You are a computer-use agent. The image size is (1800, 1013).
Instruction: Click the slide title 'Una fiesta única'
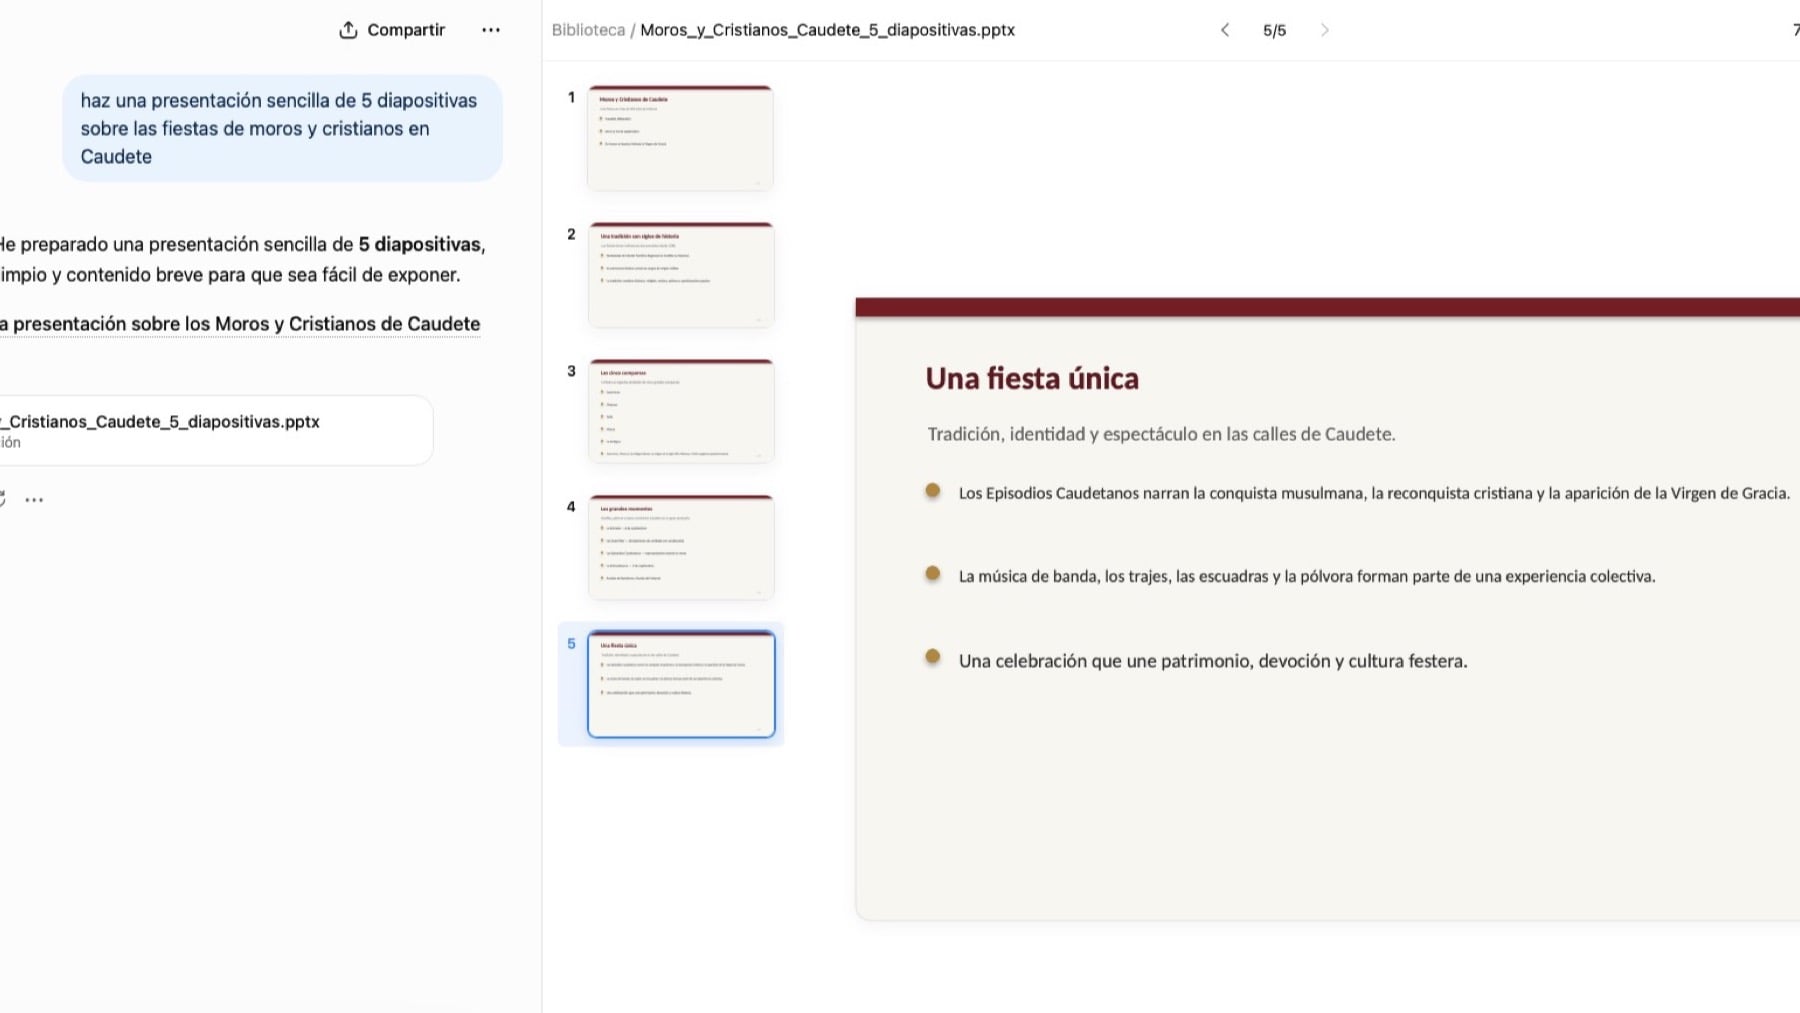[1032, 378]
